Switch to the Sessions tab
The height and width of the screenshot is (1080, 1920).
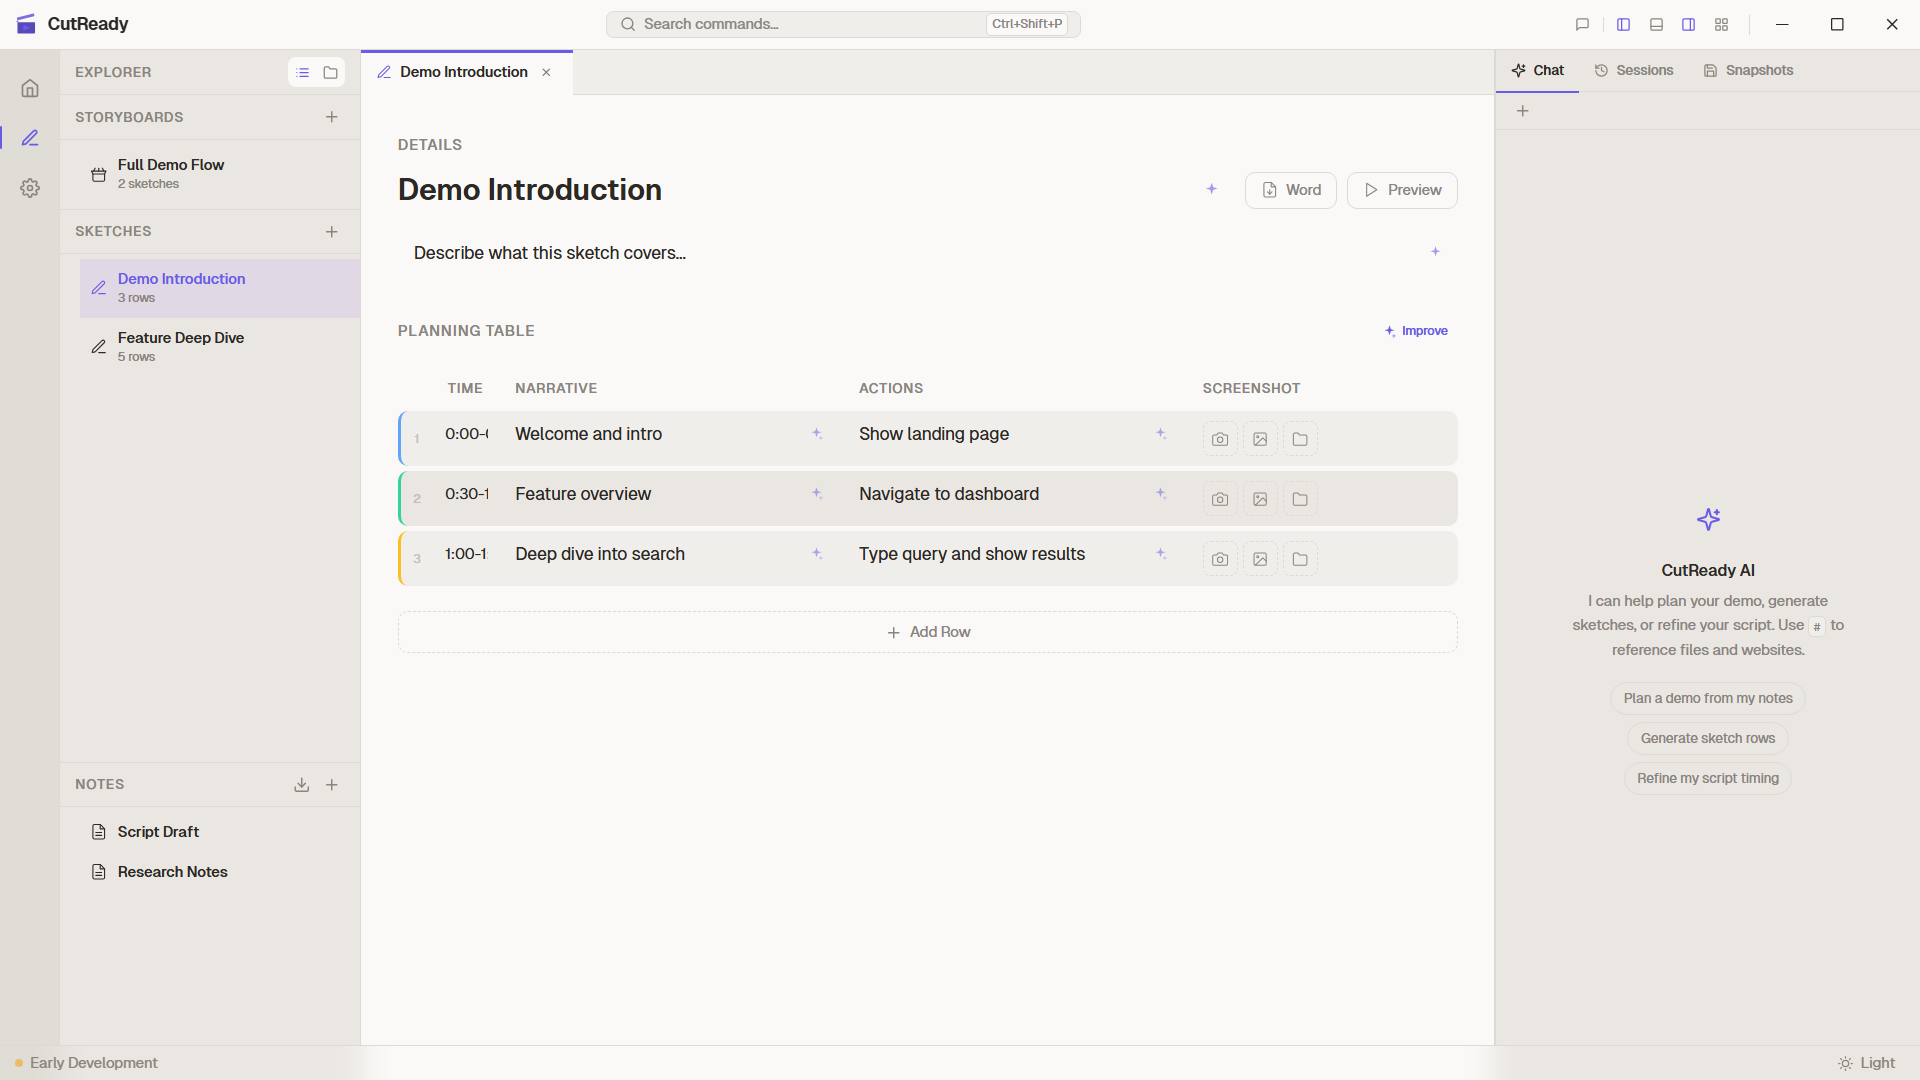pos(1634,70)
